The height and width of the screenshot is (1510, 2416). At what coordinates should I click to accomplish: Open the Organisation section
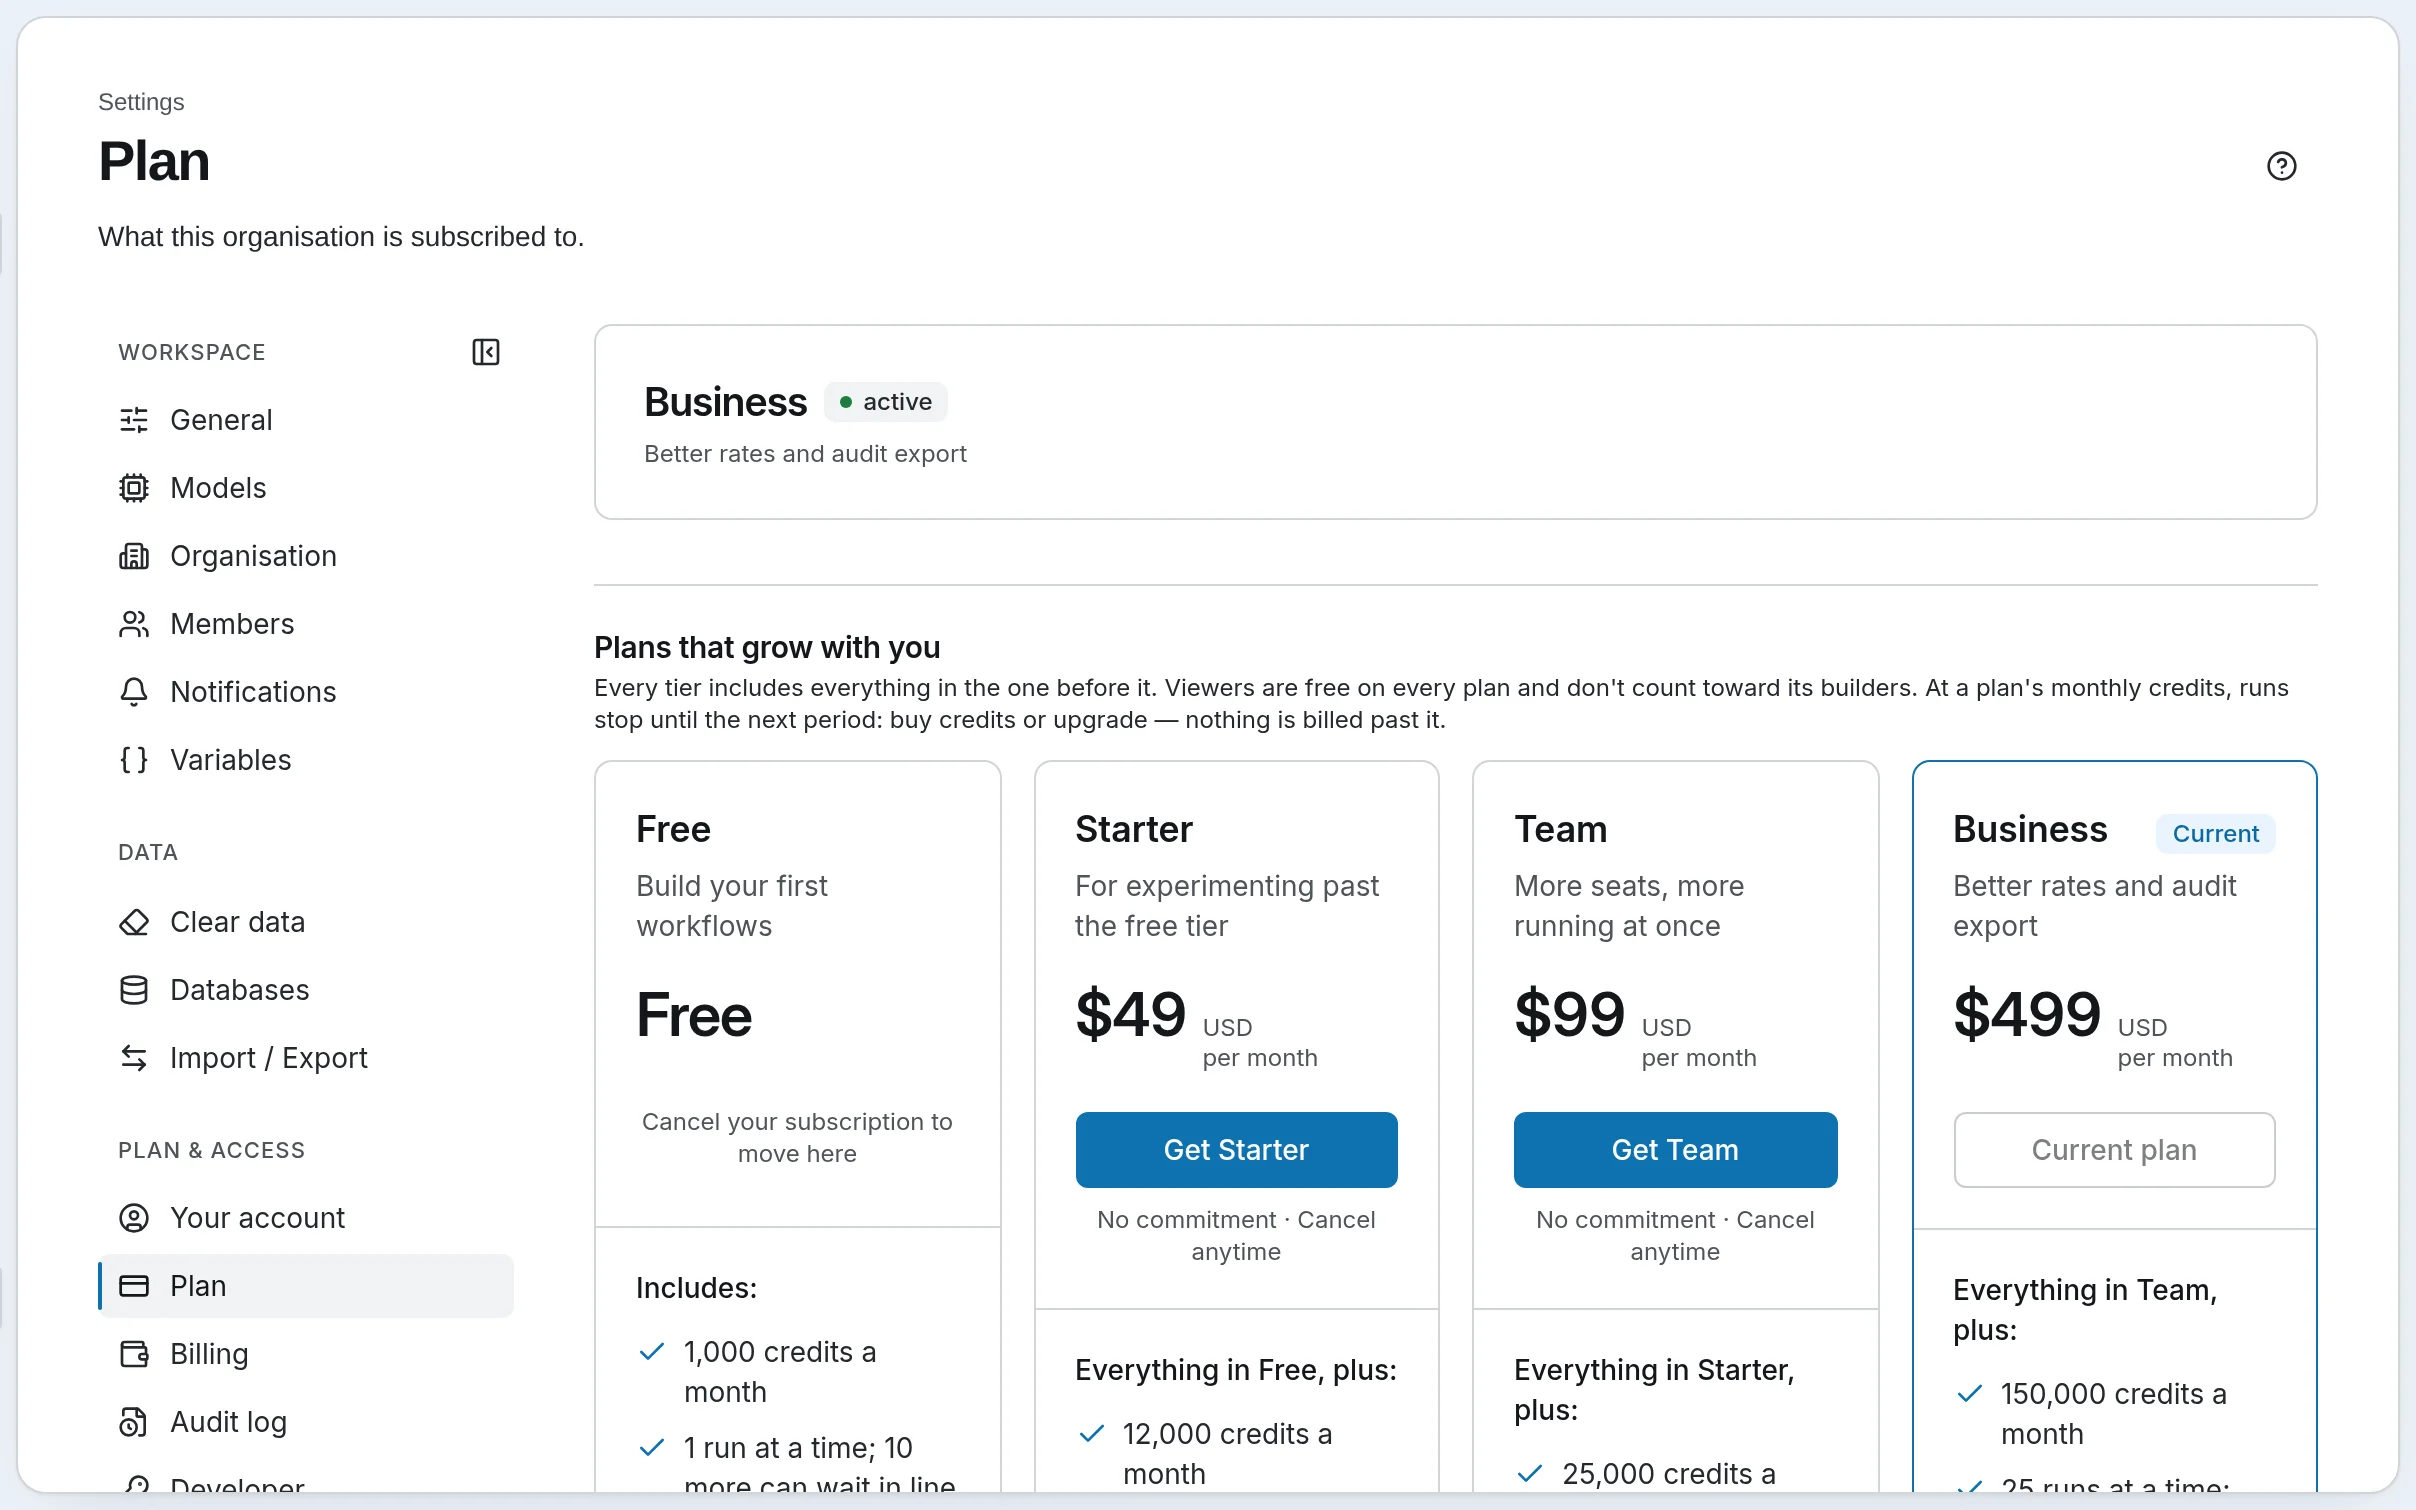point(306,556)
